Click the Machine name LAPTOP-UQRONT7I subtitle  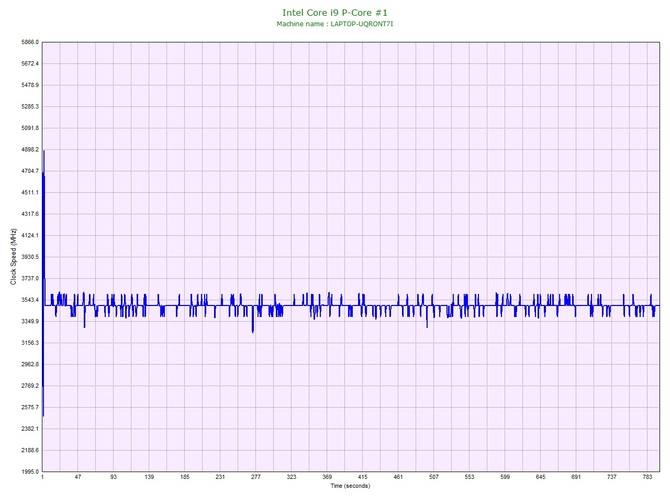335,24
